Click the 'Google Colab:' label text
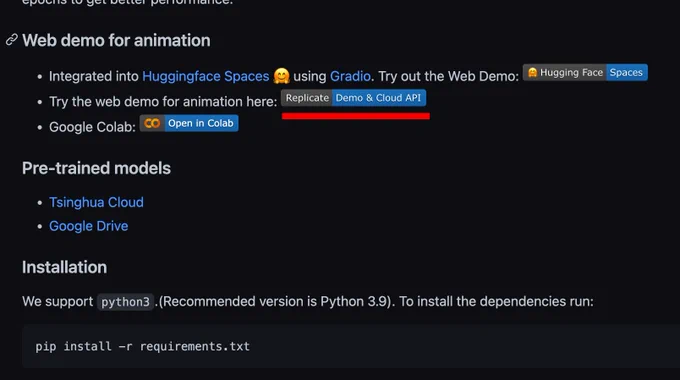The width and height of the screenshot is (680, 380). 92,127
